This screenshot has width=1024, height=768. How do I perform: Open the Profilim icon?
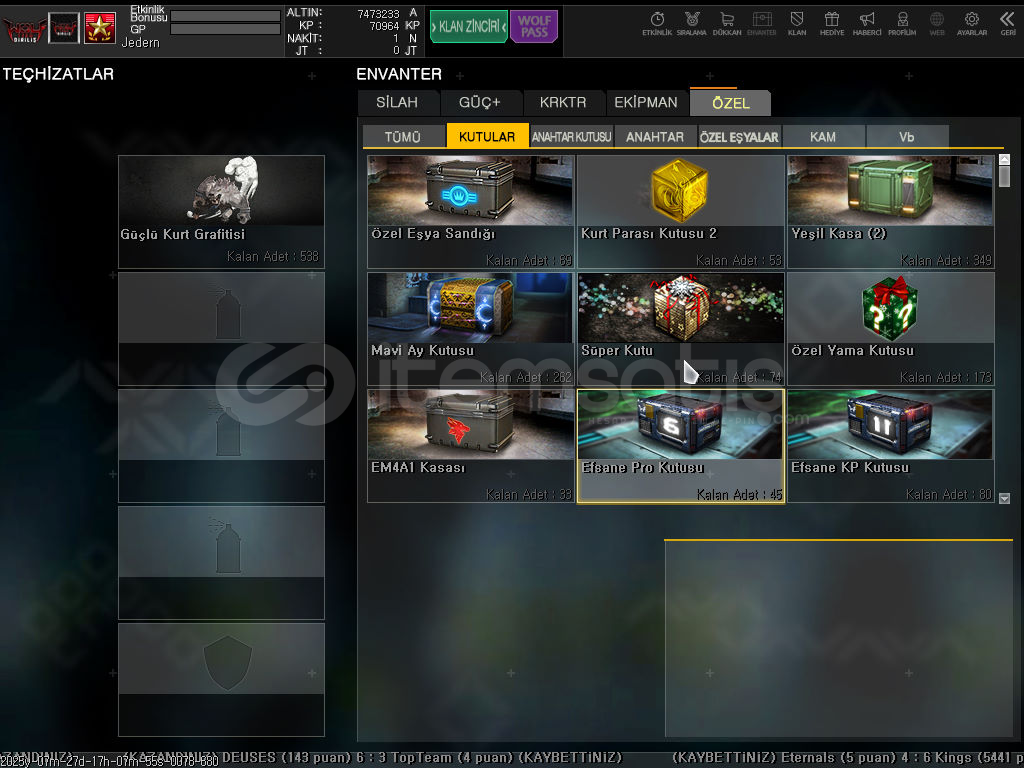902,24
